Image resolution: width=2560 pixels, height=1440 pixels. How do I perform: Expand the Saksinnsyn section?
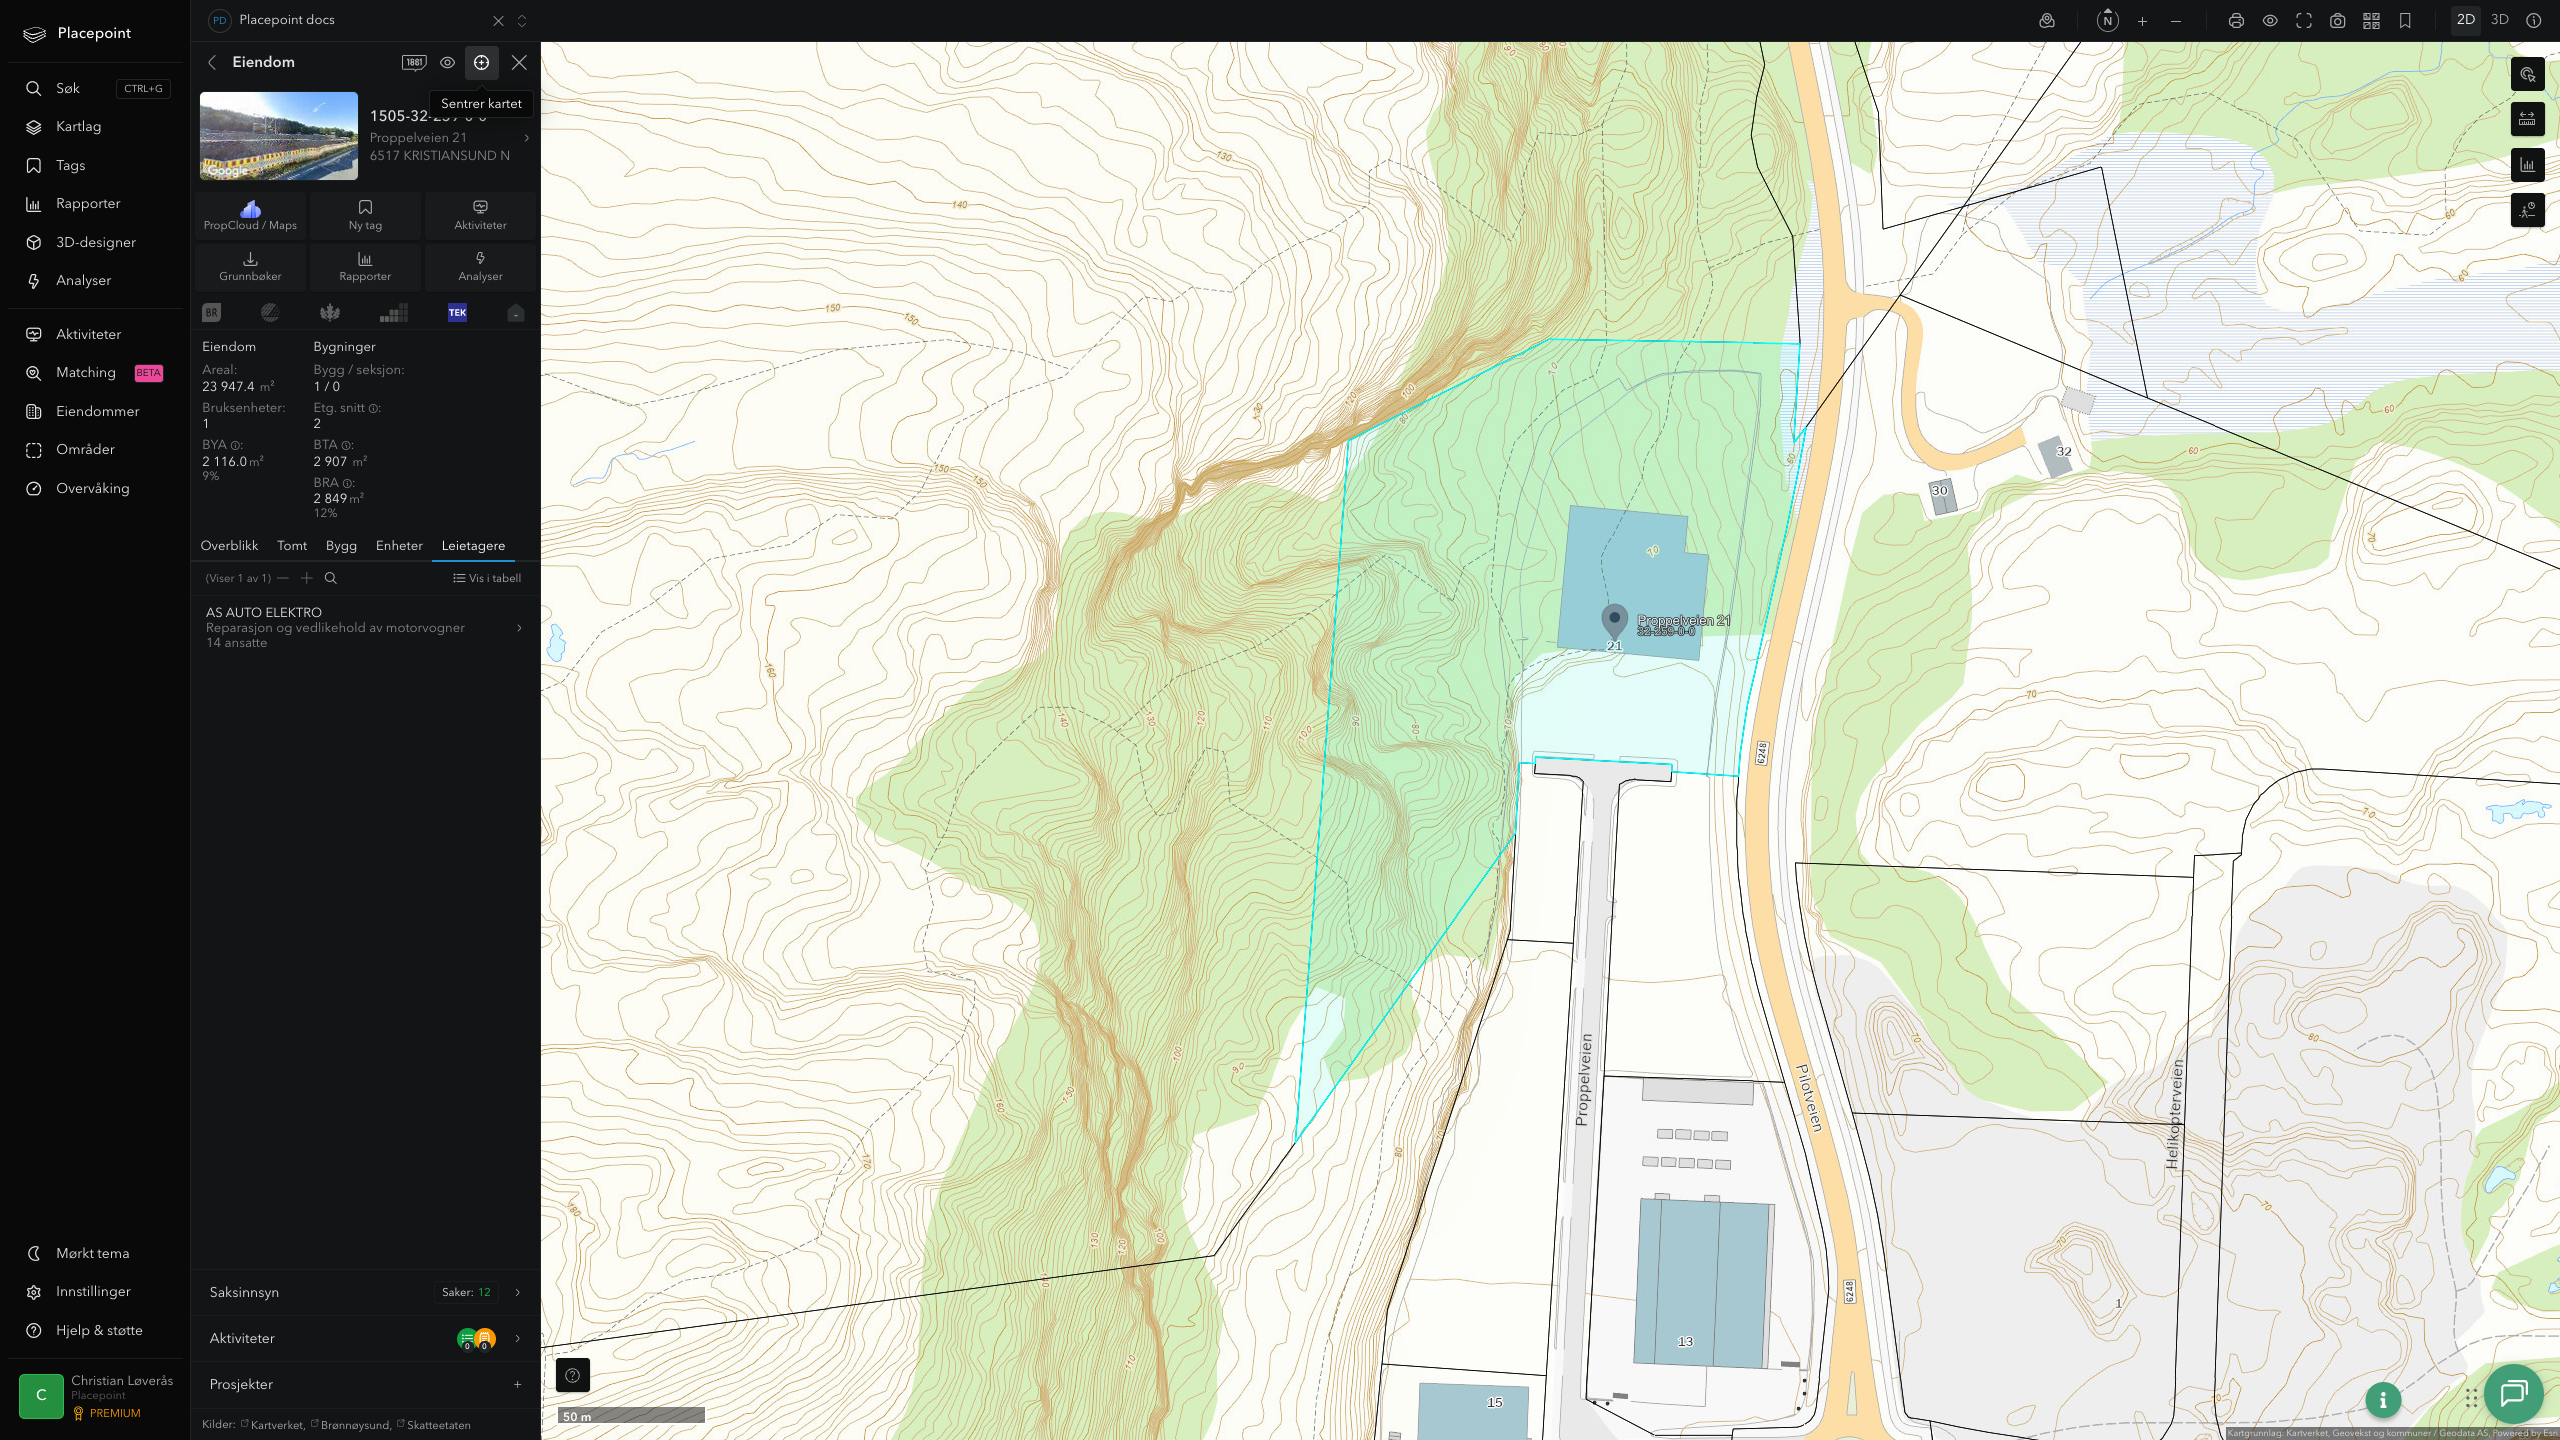365,1292
